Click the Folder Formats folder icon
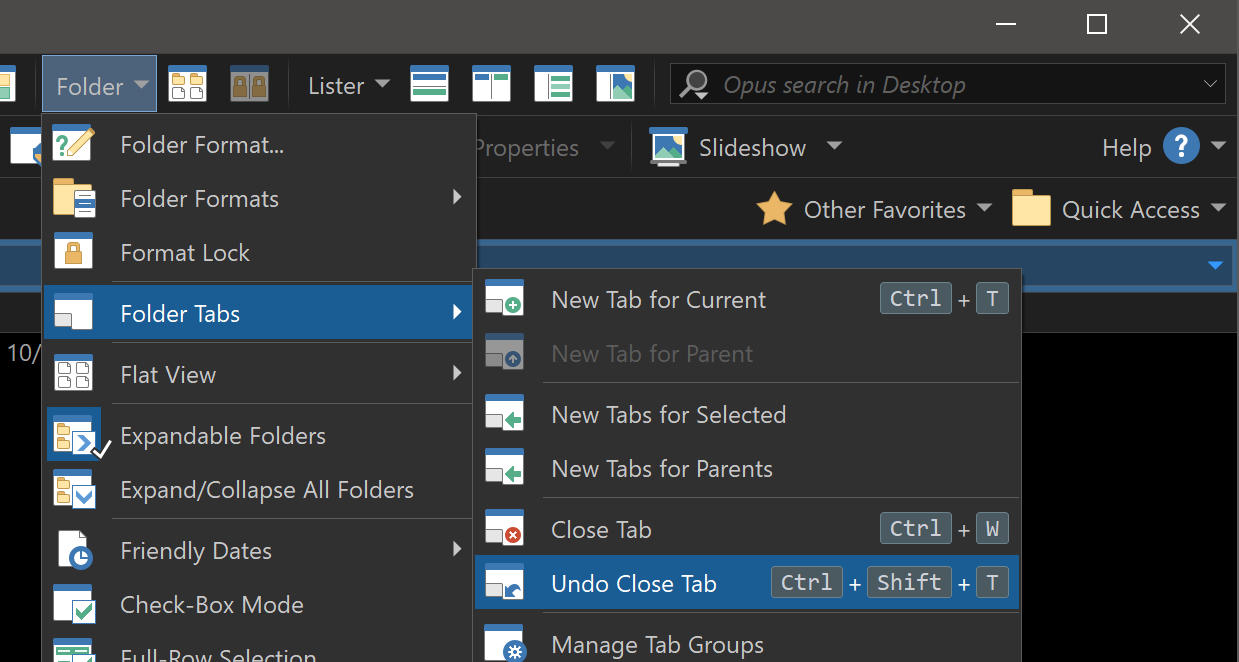This screenshot has height=662, width=1239. (x=73, y=197)
